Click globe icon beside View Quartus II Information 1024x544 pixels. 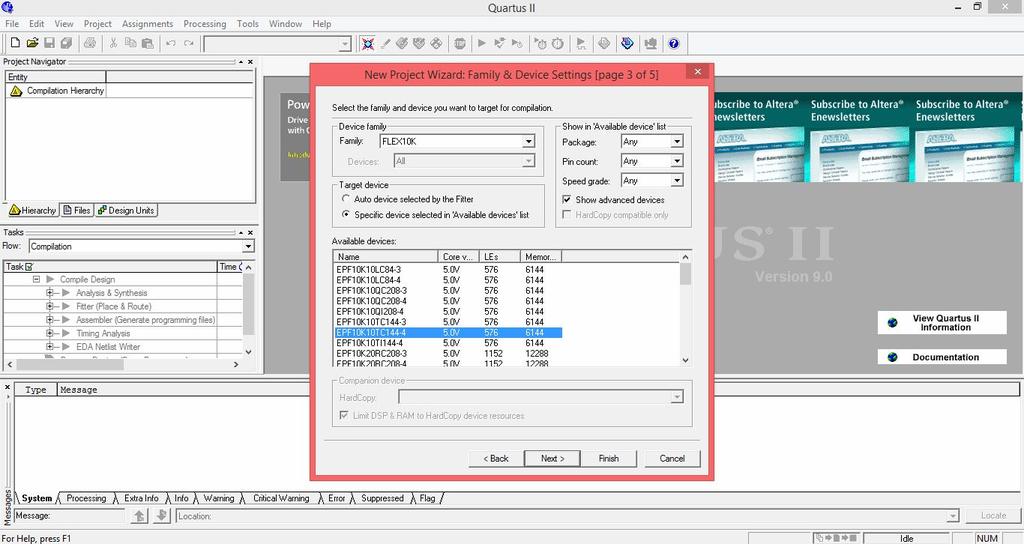(892, 323)
